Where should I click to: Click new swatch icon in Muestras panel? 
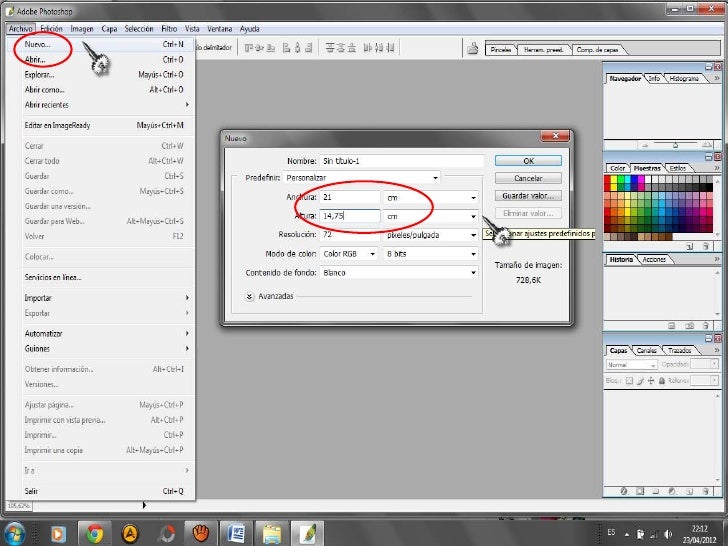pyautogui.click(x=690, y=247)
